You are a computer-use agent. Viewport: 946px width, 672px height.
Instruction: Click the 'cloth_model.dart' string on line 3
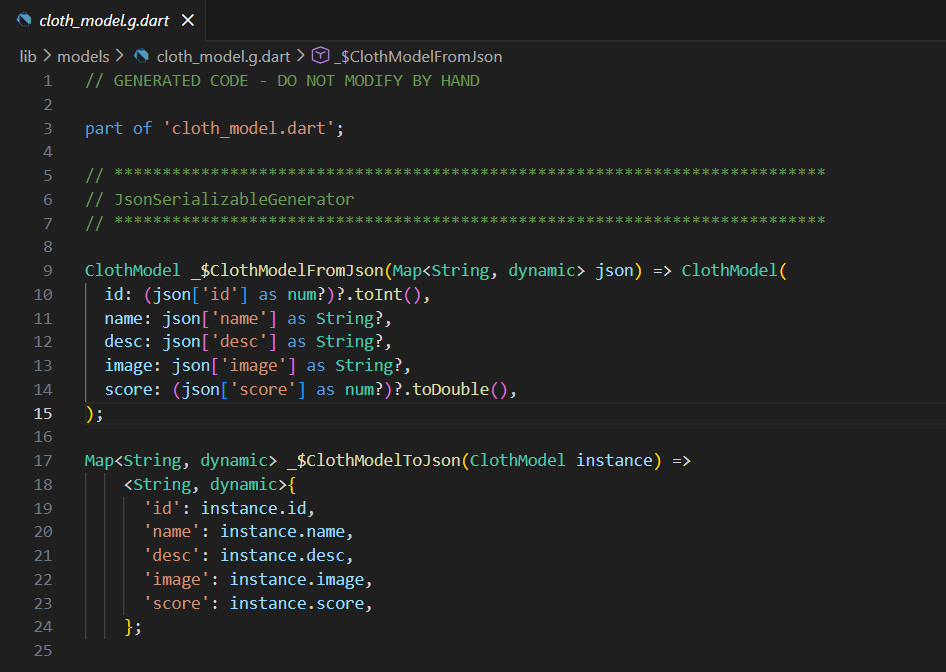coord(249,128)
